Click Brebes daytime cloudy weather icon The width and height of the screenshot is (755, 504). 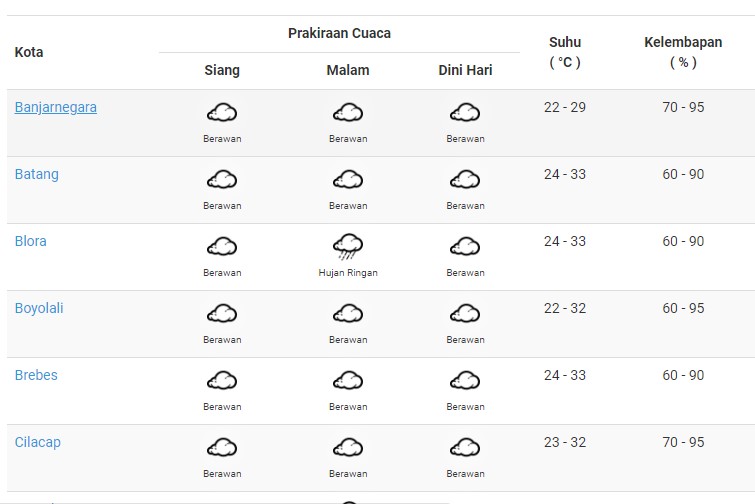click(221, 381)
